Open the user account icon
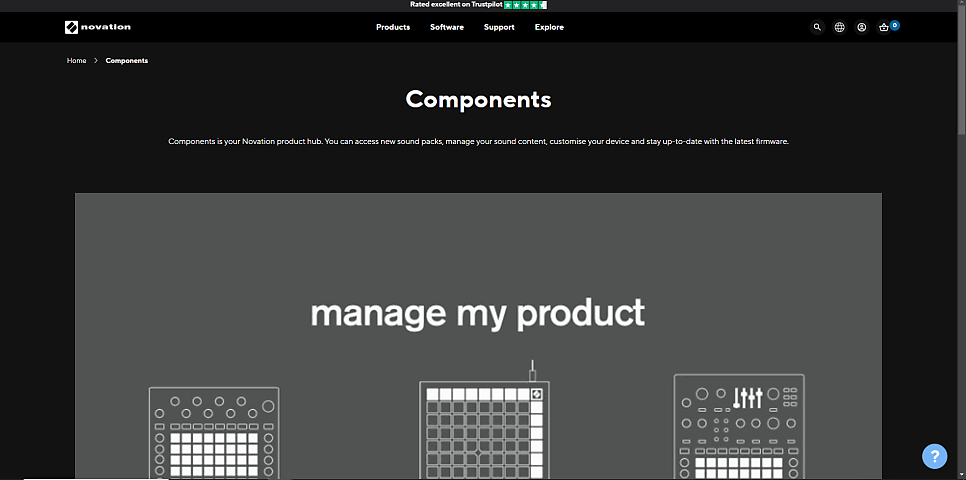The height and width of the screenshot is (480, 966). 861,27
